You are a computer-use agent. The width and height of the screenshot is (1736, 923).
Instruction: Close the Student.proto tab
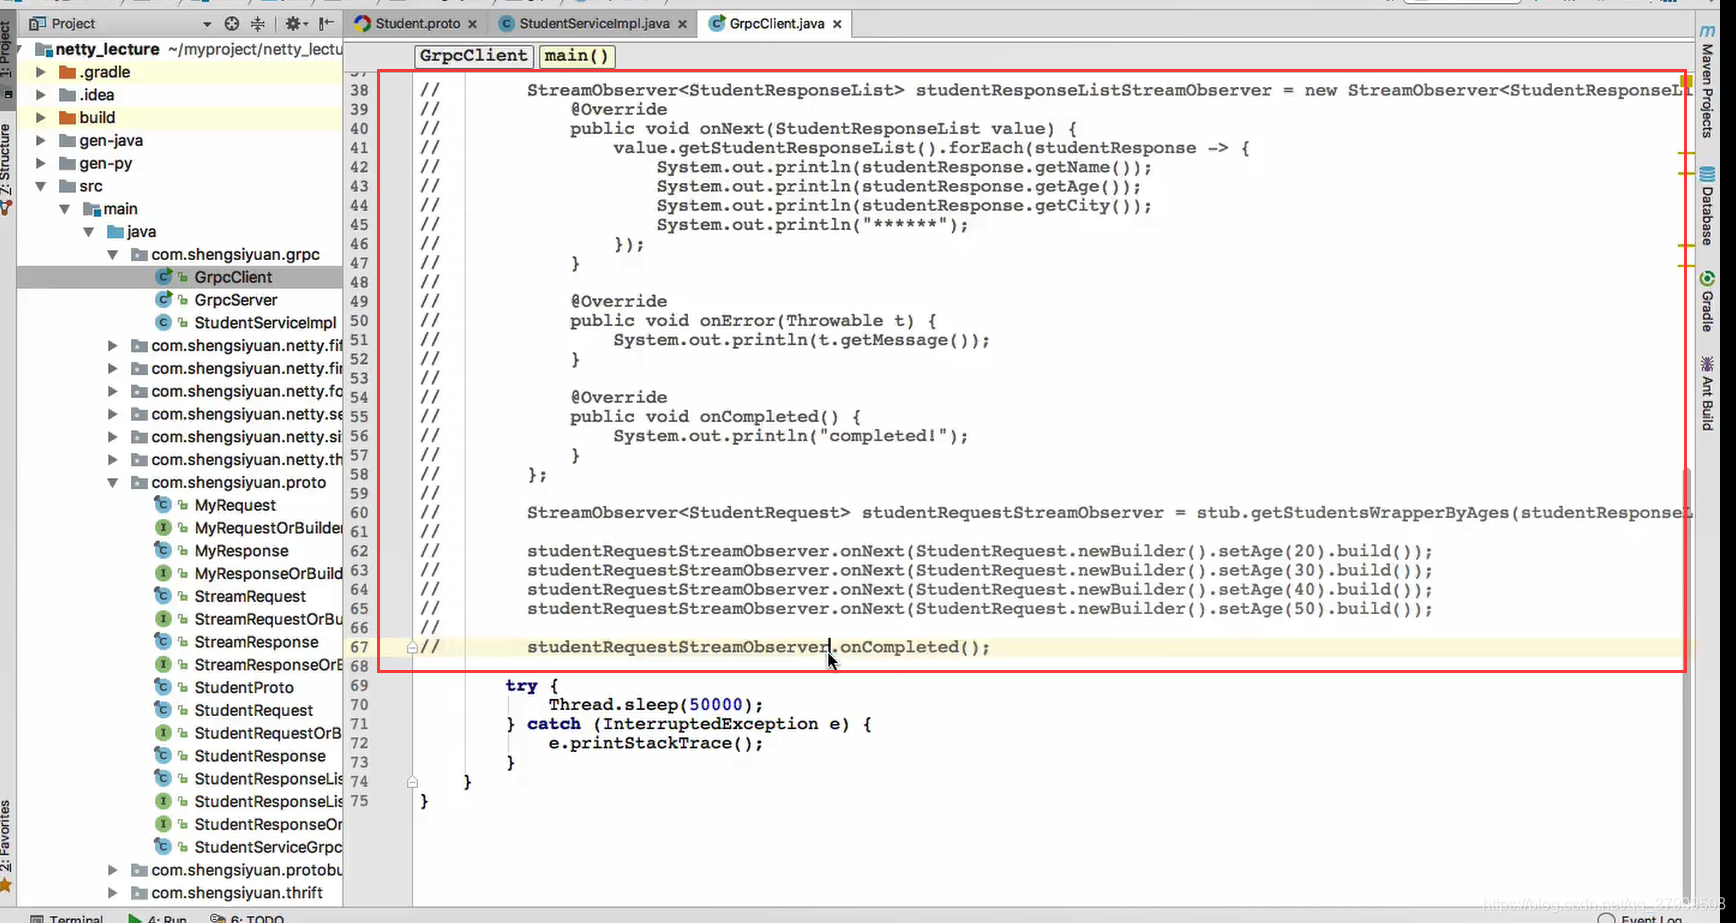pos(473,24)
